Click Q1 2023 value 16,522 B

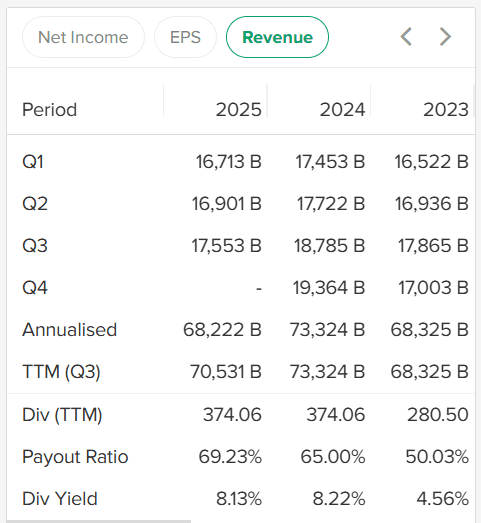pyautogui.click(x=432, y=162)
